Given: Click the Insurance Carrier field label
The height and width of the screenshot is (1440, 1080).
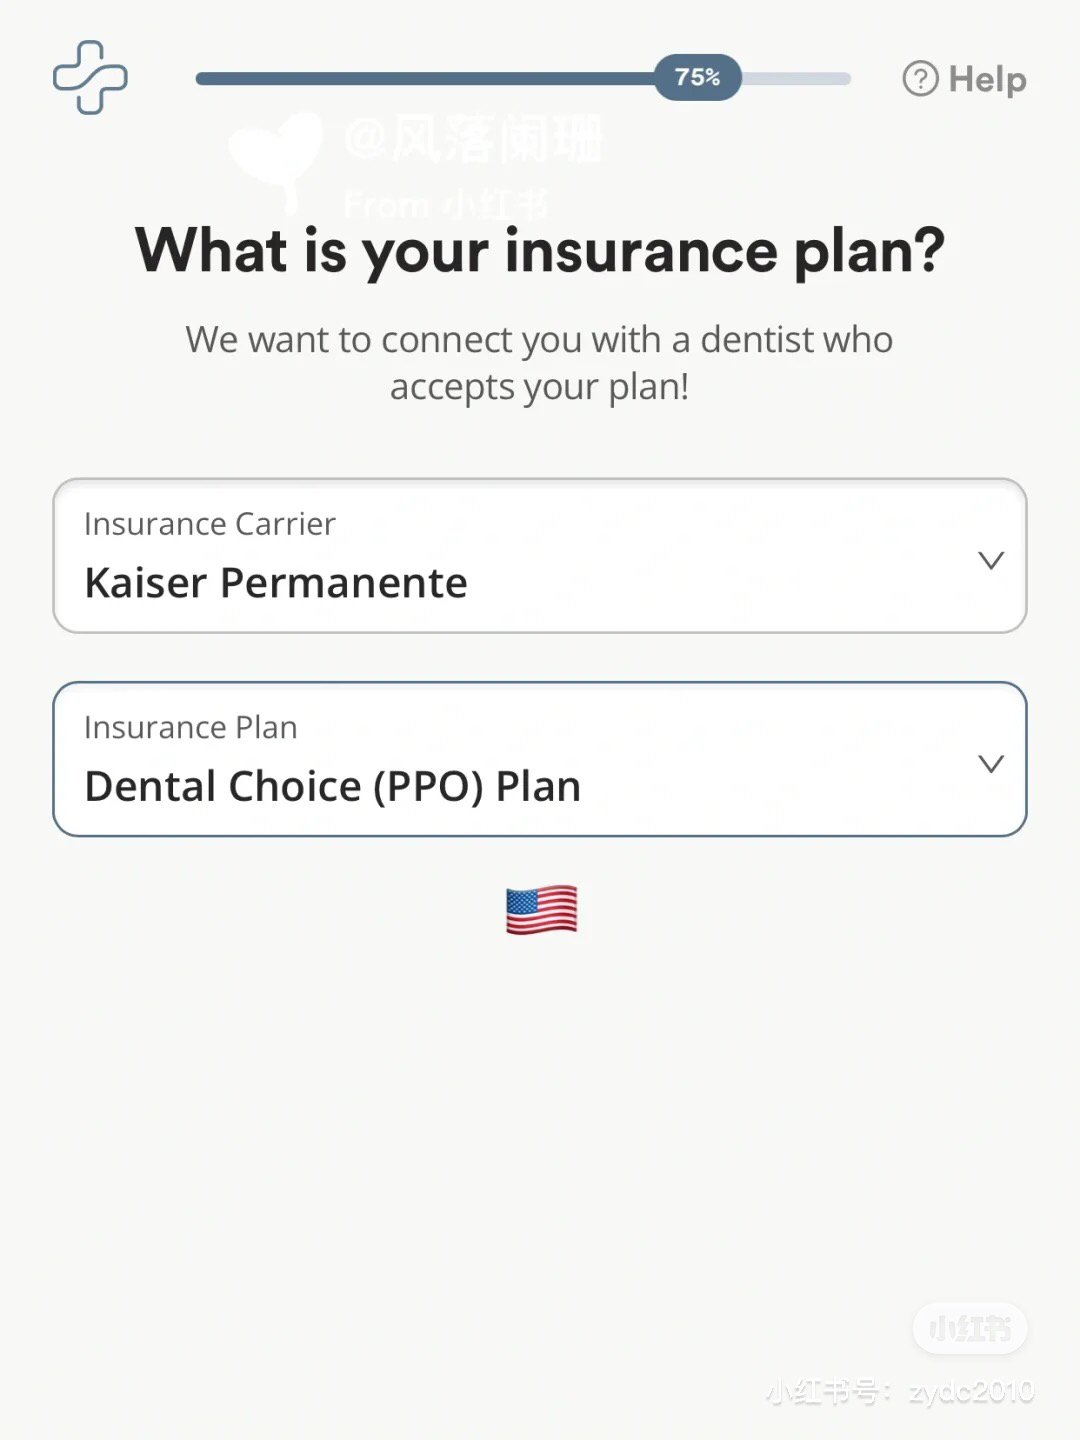Looking at the screenshot, I should click(x=210, y=524).
